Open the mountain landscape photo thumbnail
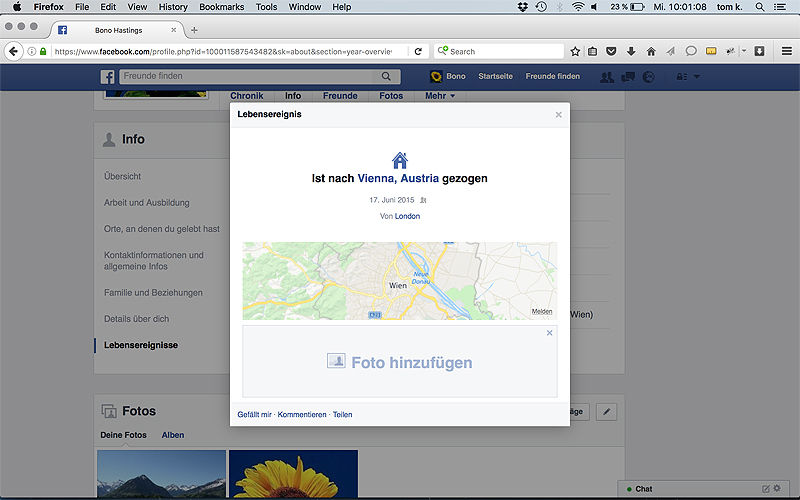The image size is (800, 500). pyautogui.click(x=161, y=473)
